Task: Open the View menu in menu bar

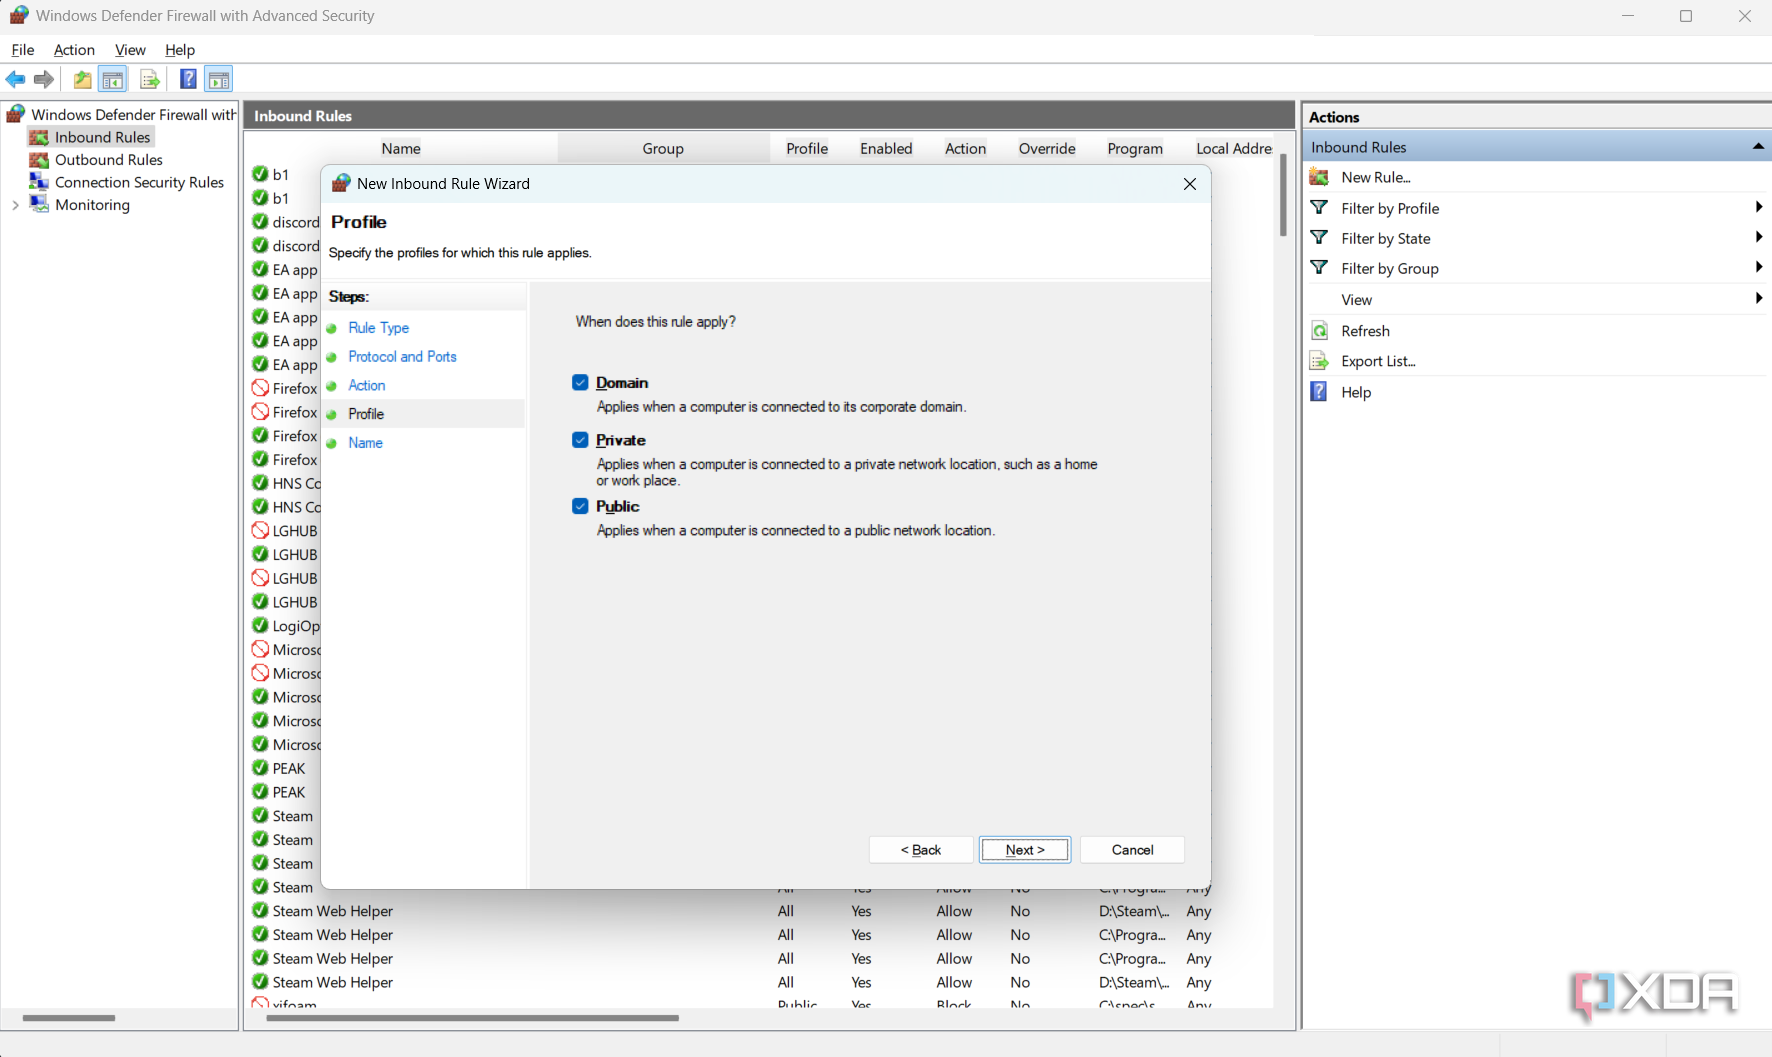Action: coord(130,50)
